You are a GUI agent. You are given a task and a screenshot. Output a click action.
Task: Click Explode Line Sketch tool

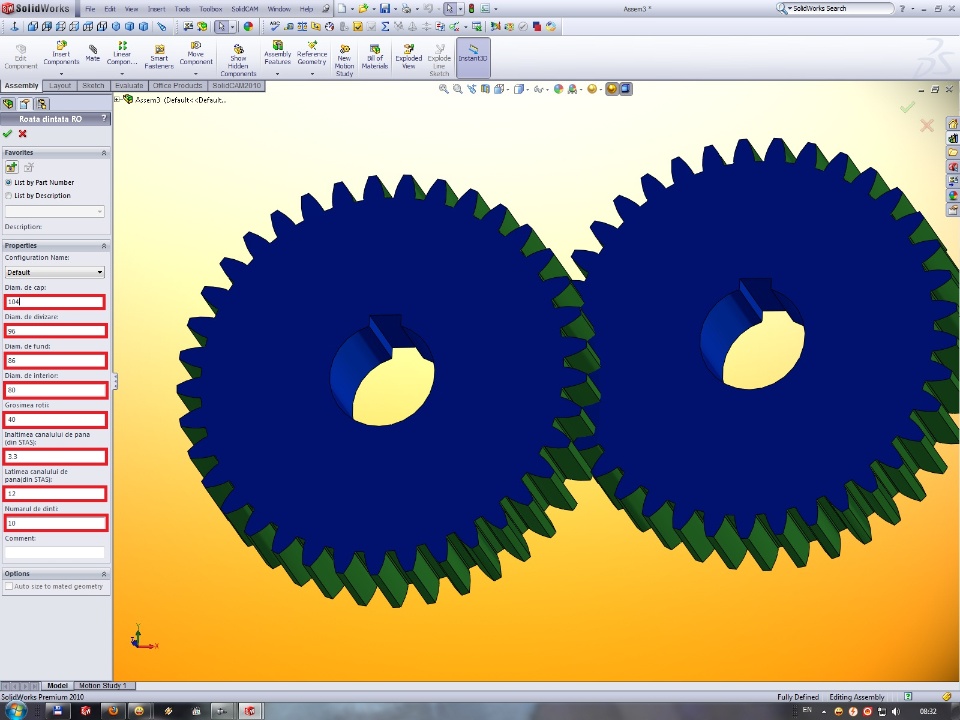[439, 60]
